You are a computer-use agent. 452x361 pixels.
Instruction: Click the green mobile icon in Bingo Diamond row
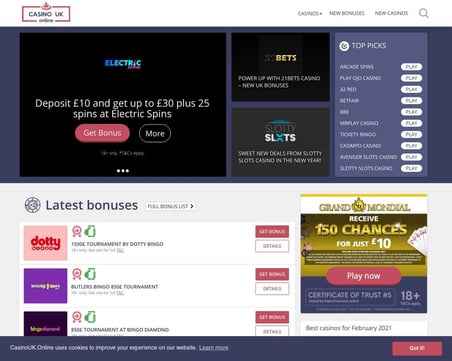pos(90,317)
